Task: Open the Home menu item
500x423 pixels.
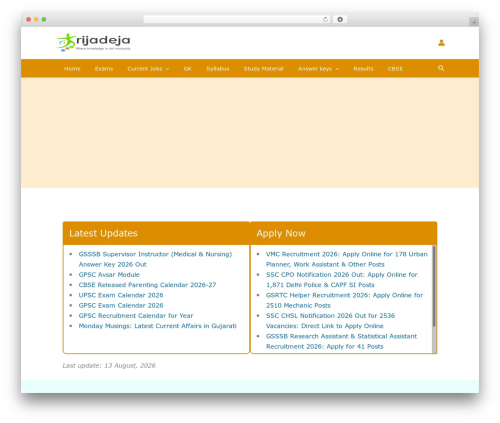Action: [x=72, y=69]
